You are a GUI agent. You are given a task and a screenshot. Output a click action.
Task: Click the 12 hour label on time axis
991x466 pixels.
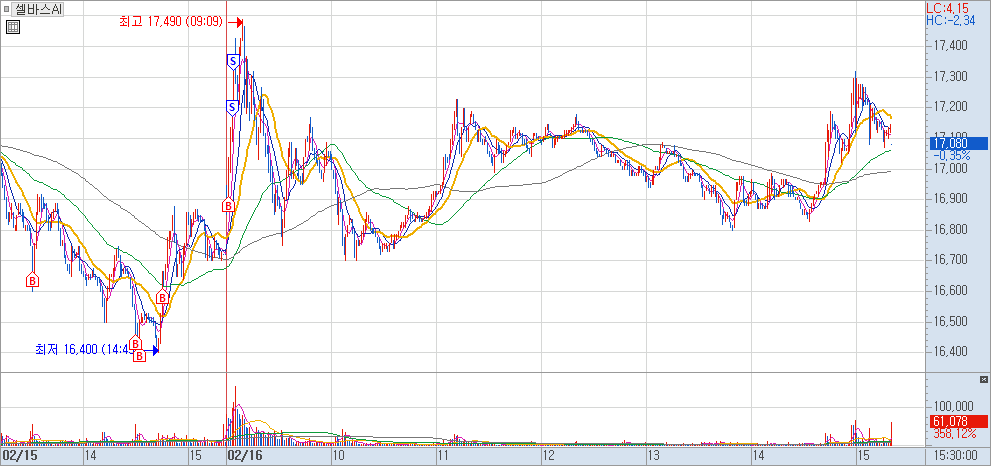(547, 455)
